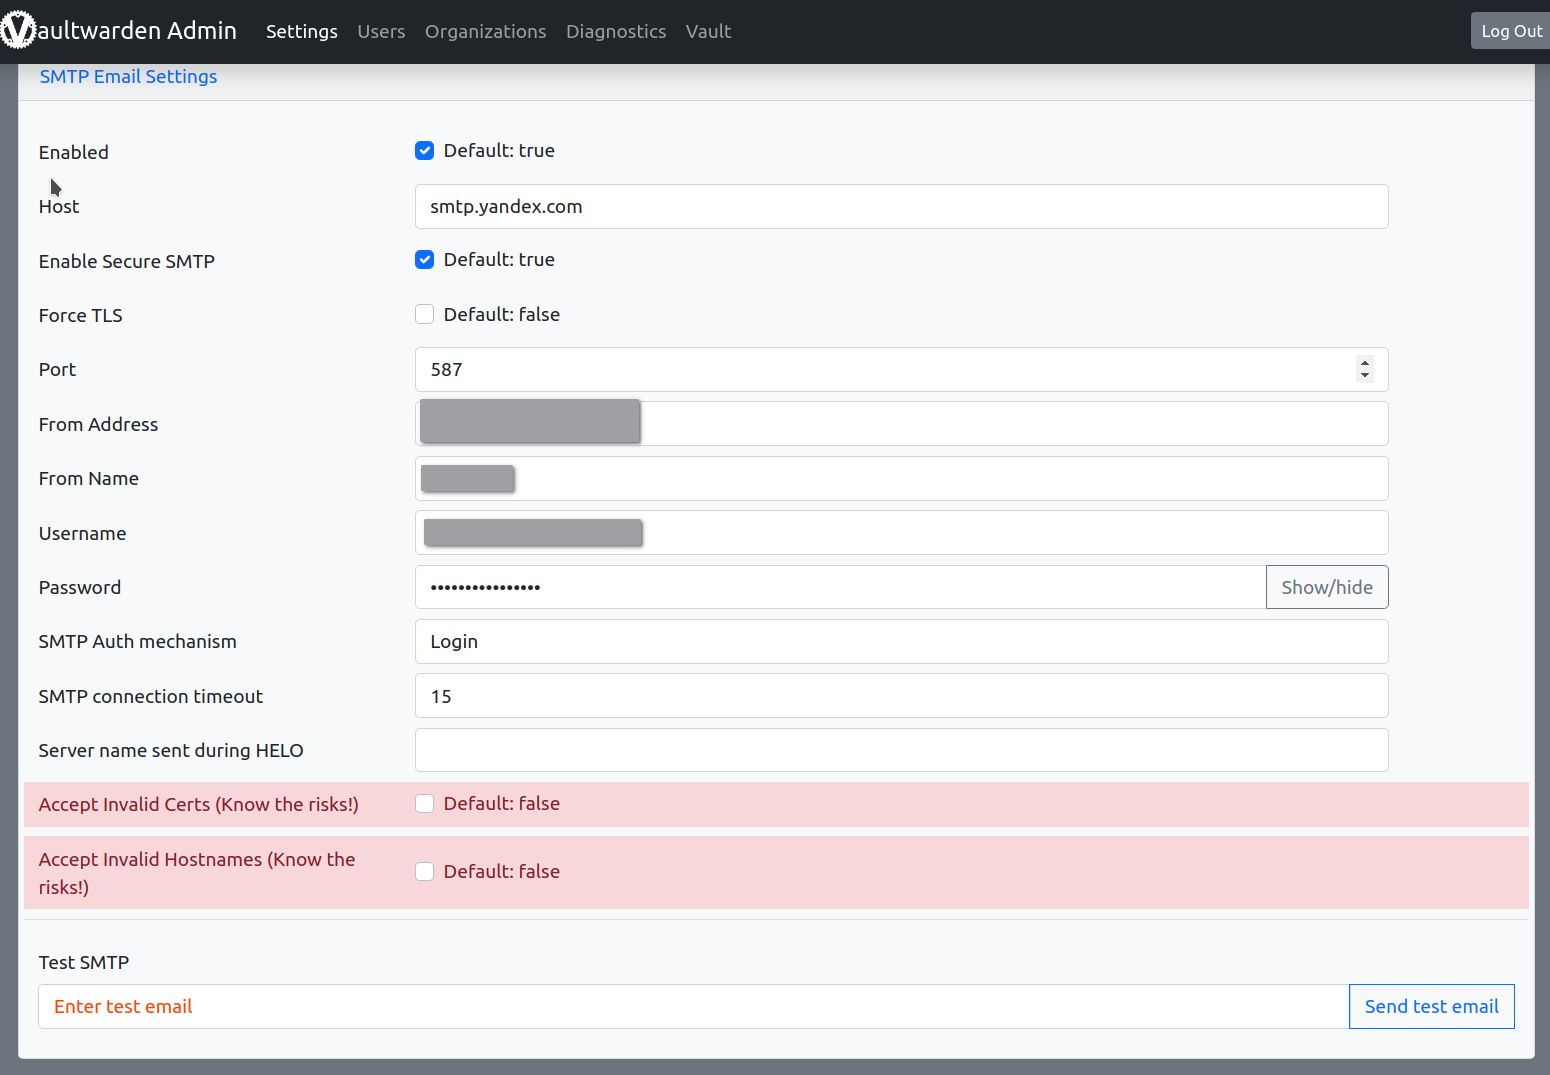Click the Vaultwarden logo icon
Screen dimensions: 1550x1075
click(x=18, y=30)
